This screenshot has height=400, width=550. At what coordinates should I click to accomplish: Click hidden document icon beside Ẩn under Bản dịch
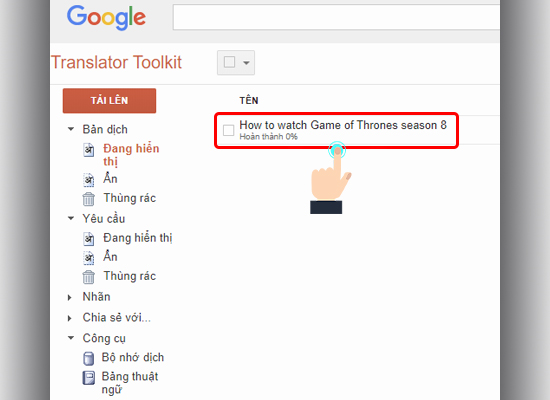(89, 180)
